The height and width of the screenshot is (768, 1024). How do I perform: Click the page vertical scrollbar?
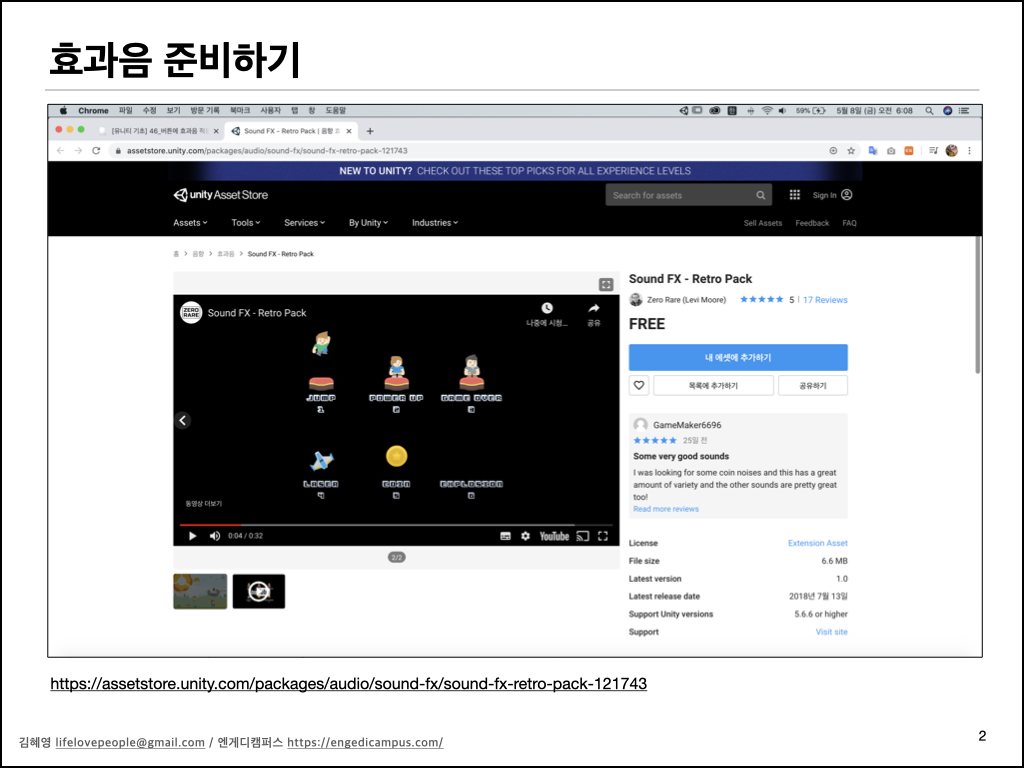[978, 306]
